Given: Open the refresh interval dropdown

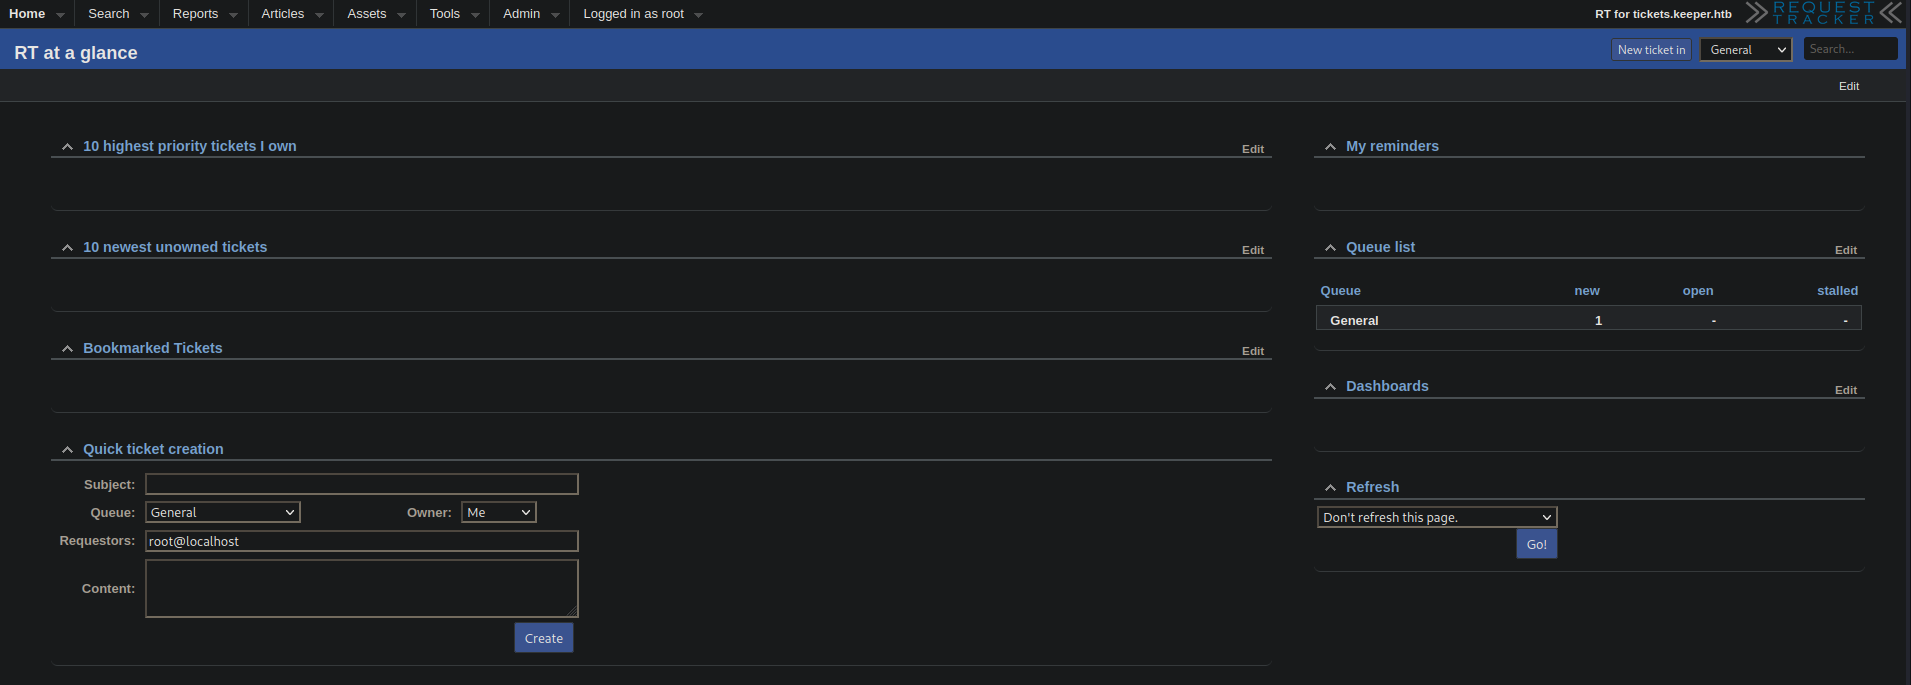Looking at the screenshot, I should click(x=1436, y=517).
